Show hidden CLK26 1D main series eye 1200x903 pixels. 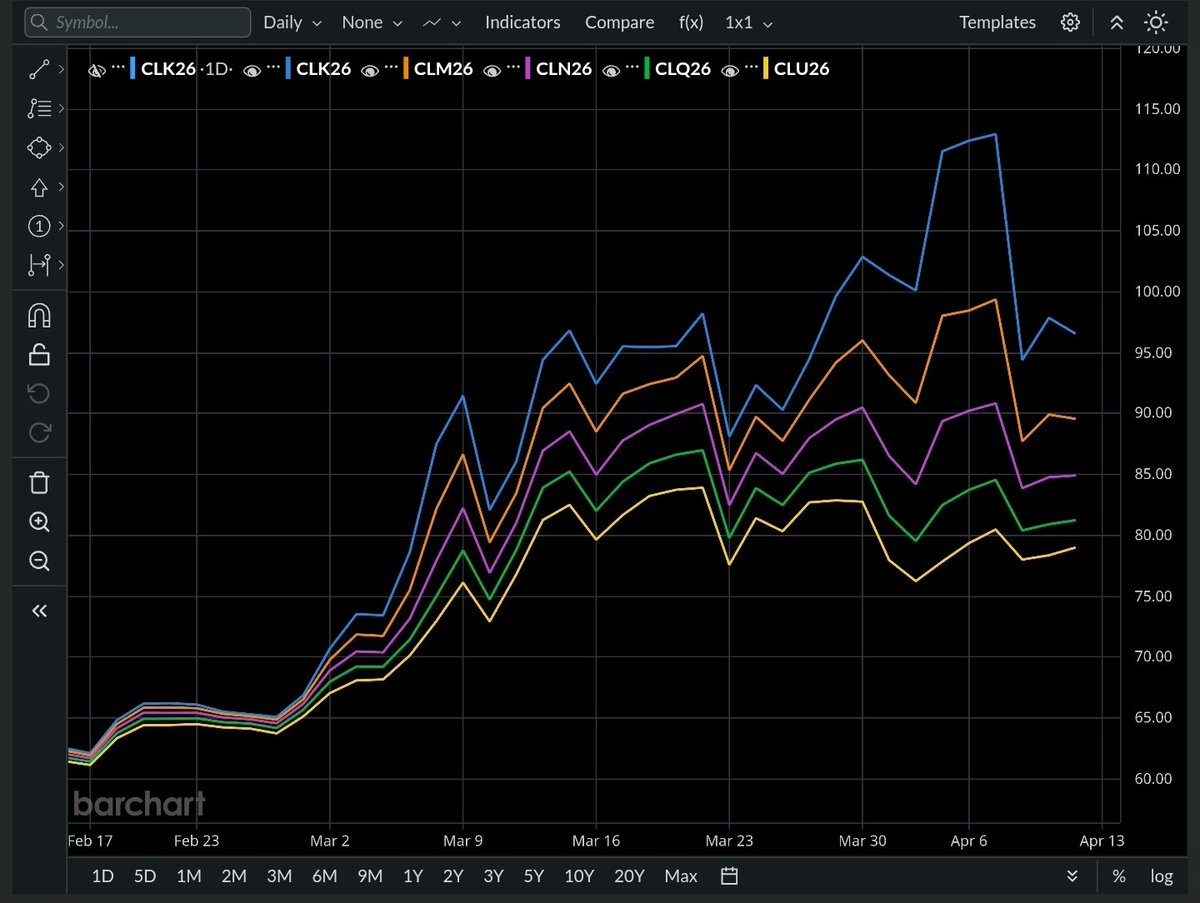click(97, 69)
